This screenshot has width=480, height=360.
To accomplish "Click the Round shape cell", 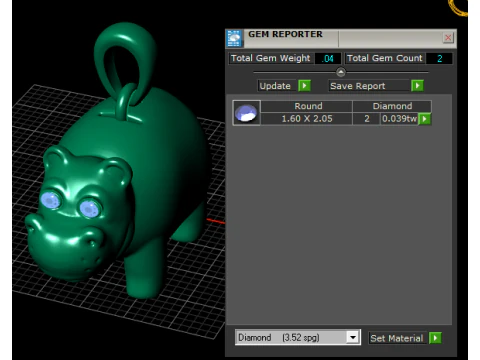I will click(x=307, y=106).
